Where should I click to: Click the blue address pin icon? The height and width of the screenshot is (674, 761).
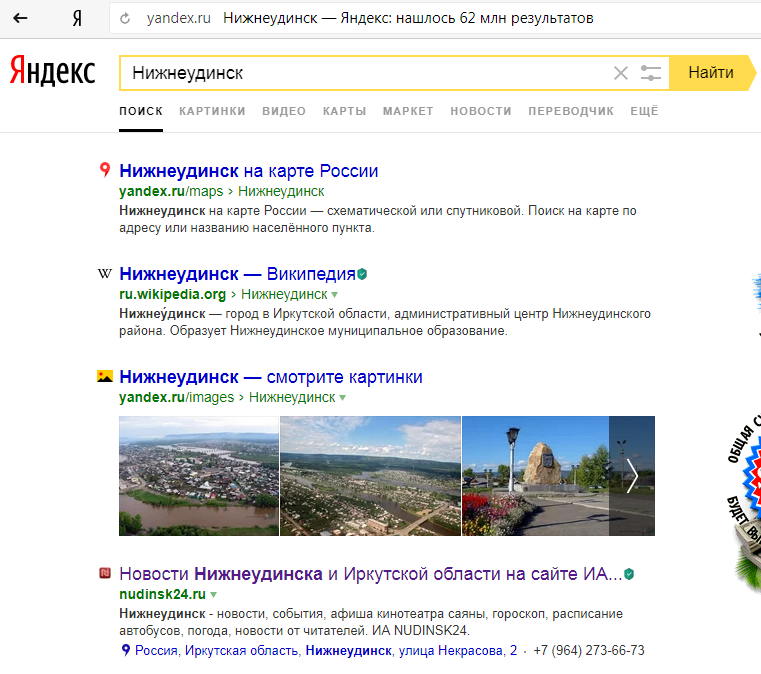[x=126, y=650]
